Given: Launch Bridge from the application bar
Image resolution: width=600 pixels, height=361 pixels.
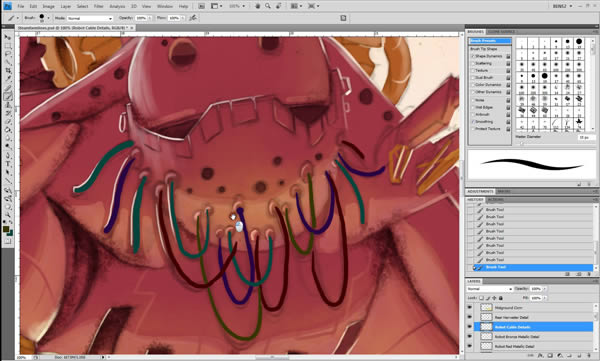Looking at the screenshot, I should pos(202,6).
